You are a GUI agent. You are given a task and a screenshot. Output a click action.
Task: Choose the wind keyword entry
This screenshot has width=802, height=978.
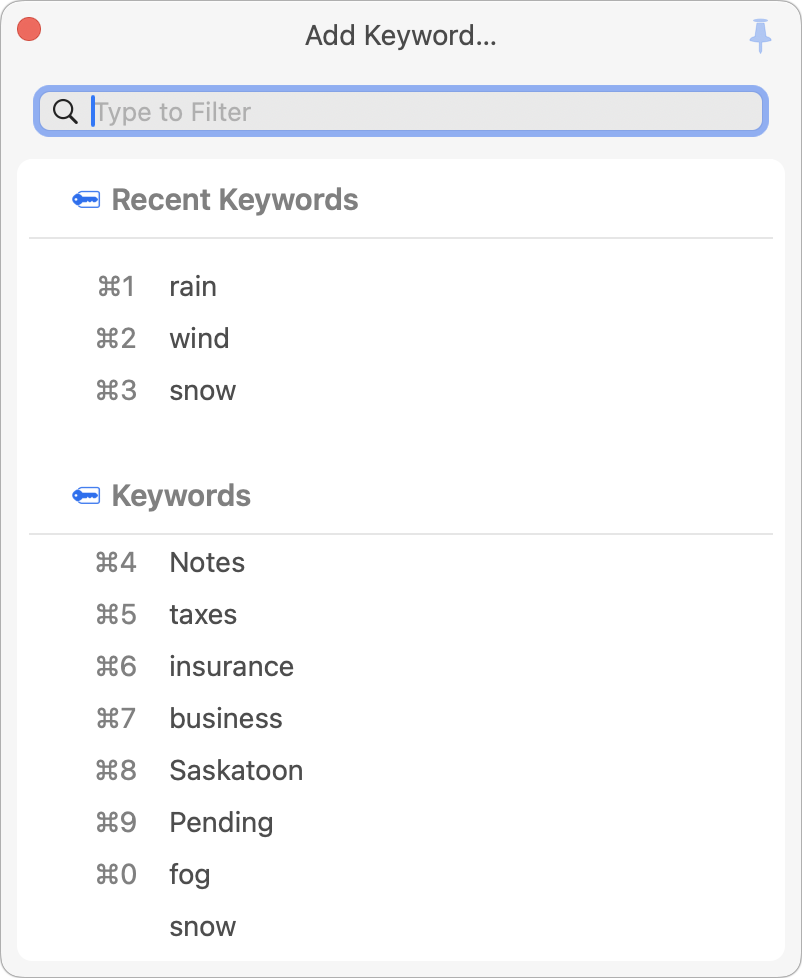coord(199,339)
